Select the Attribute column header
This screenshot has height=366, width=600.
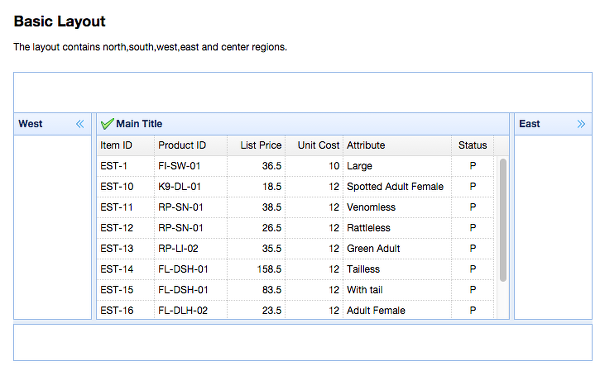point(398,145)
